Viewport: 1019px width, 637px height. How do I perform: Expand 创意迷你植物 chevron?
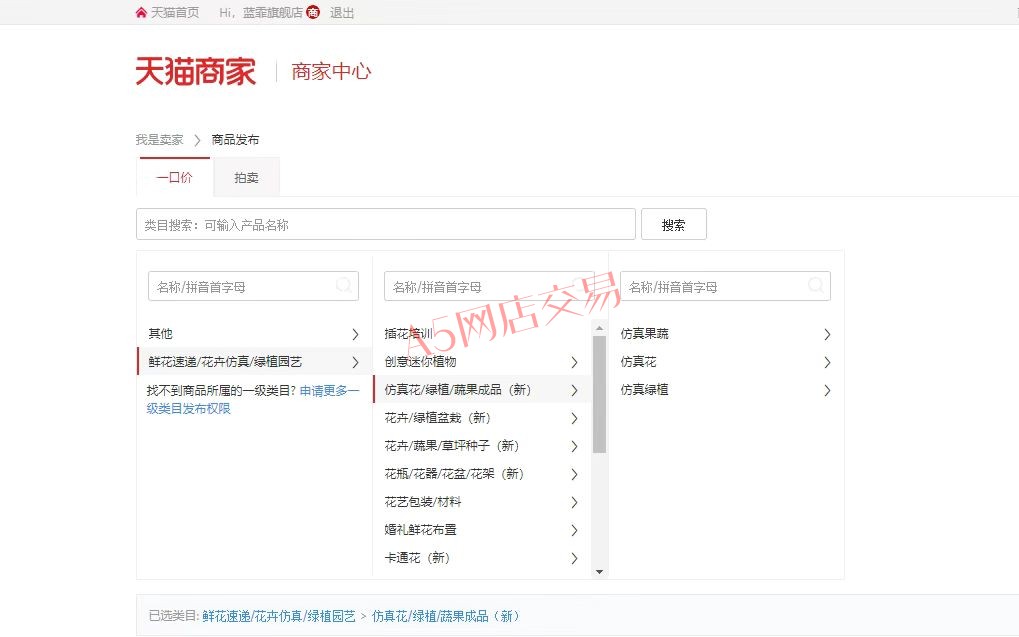pos(574,362)
